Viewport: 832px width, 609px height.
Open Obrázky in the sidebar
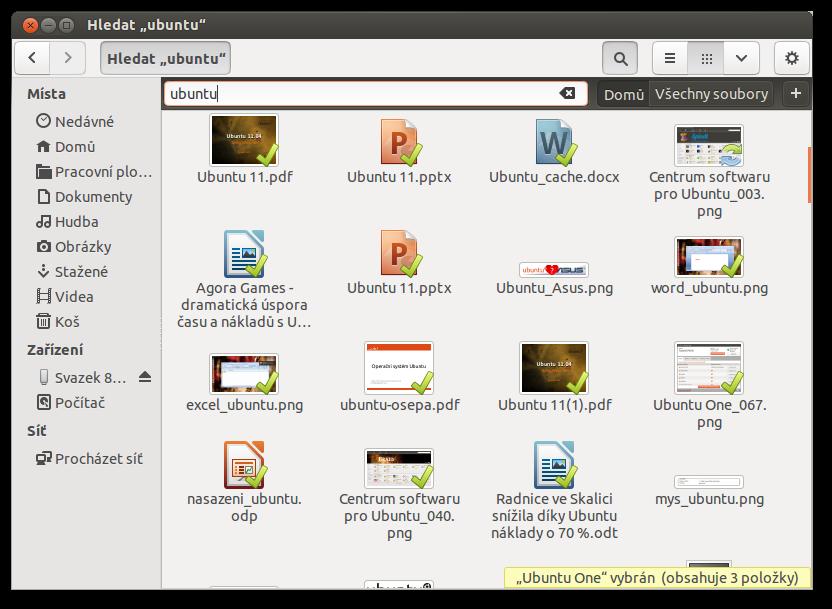pyautogui.click(x=74, y=246)
